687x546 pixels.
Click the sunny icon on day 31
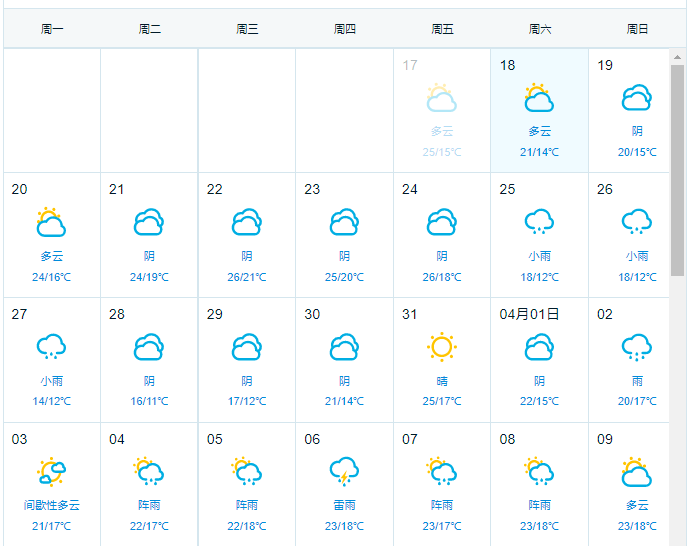441,347
